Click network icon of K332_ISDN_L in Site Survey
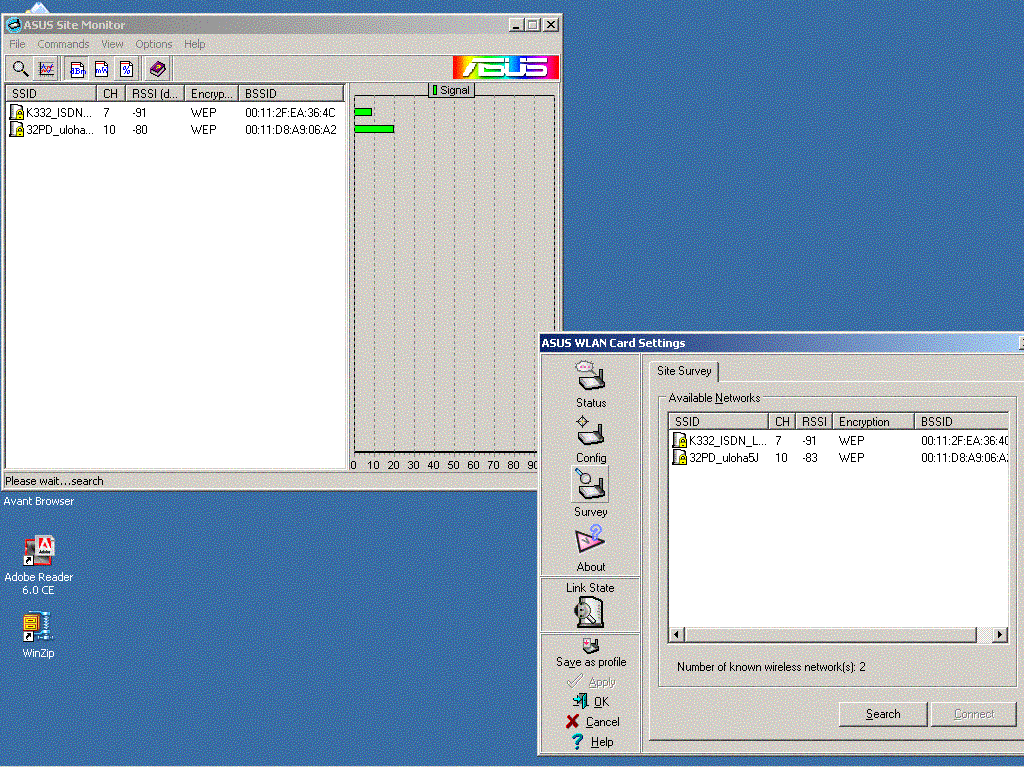This screenshot has height=768, width=1024. tap(680, 440)
